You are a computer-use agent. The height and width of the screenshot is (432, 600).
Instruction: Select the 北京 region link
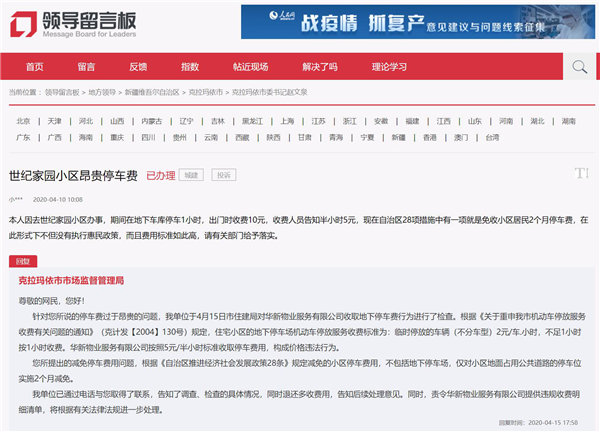click(x=23, y=120)
